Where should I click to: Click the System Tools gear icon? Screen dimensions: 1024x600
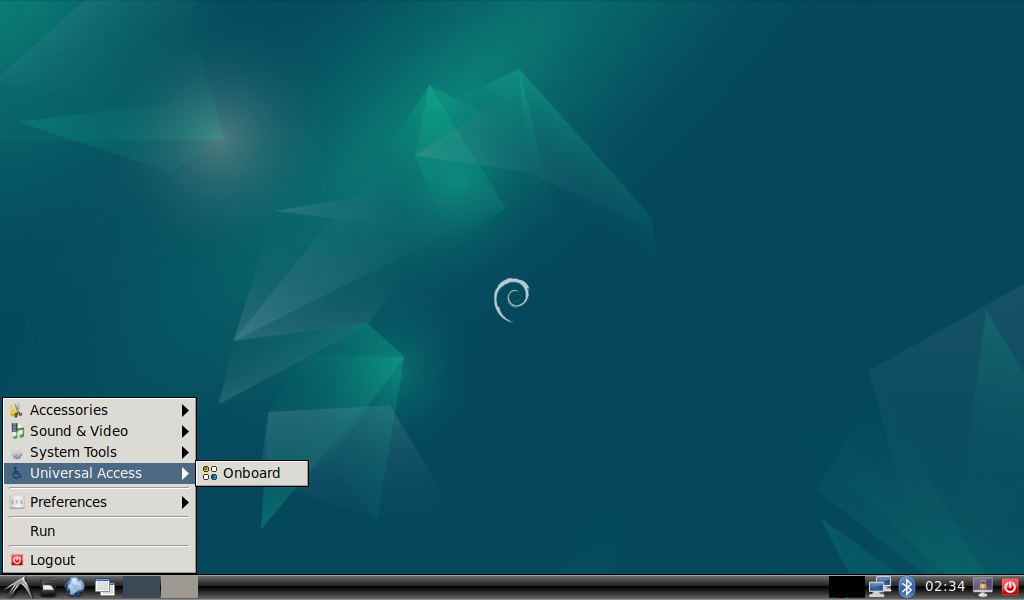(17, 452)
